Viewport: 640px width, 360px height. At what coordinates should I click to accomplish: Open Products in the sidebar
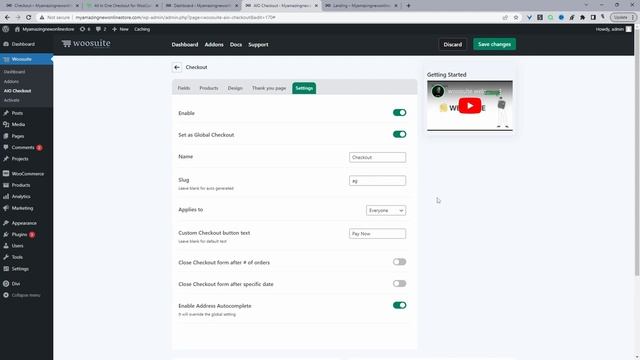click(21, 185)
